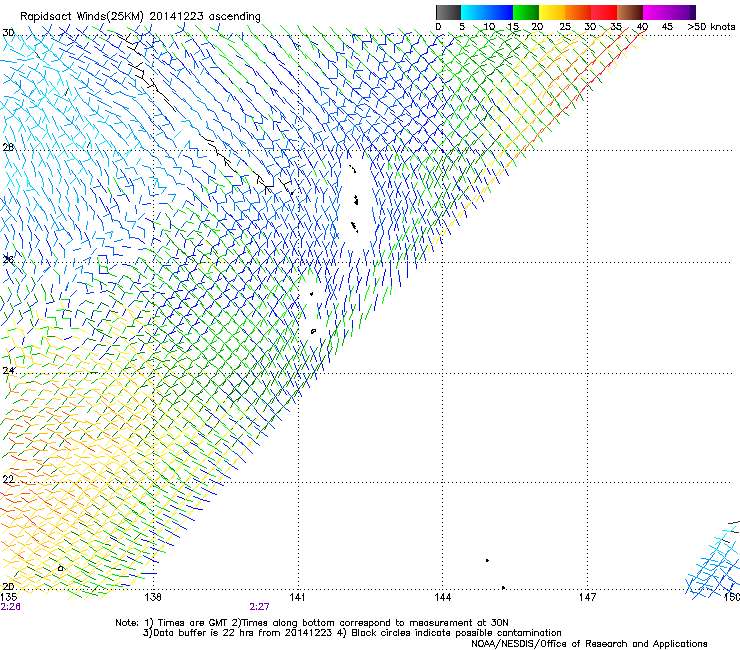Click the magenta 40-45 knots legend color
740x650 pixels.
coord(656,12)
